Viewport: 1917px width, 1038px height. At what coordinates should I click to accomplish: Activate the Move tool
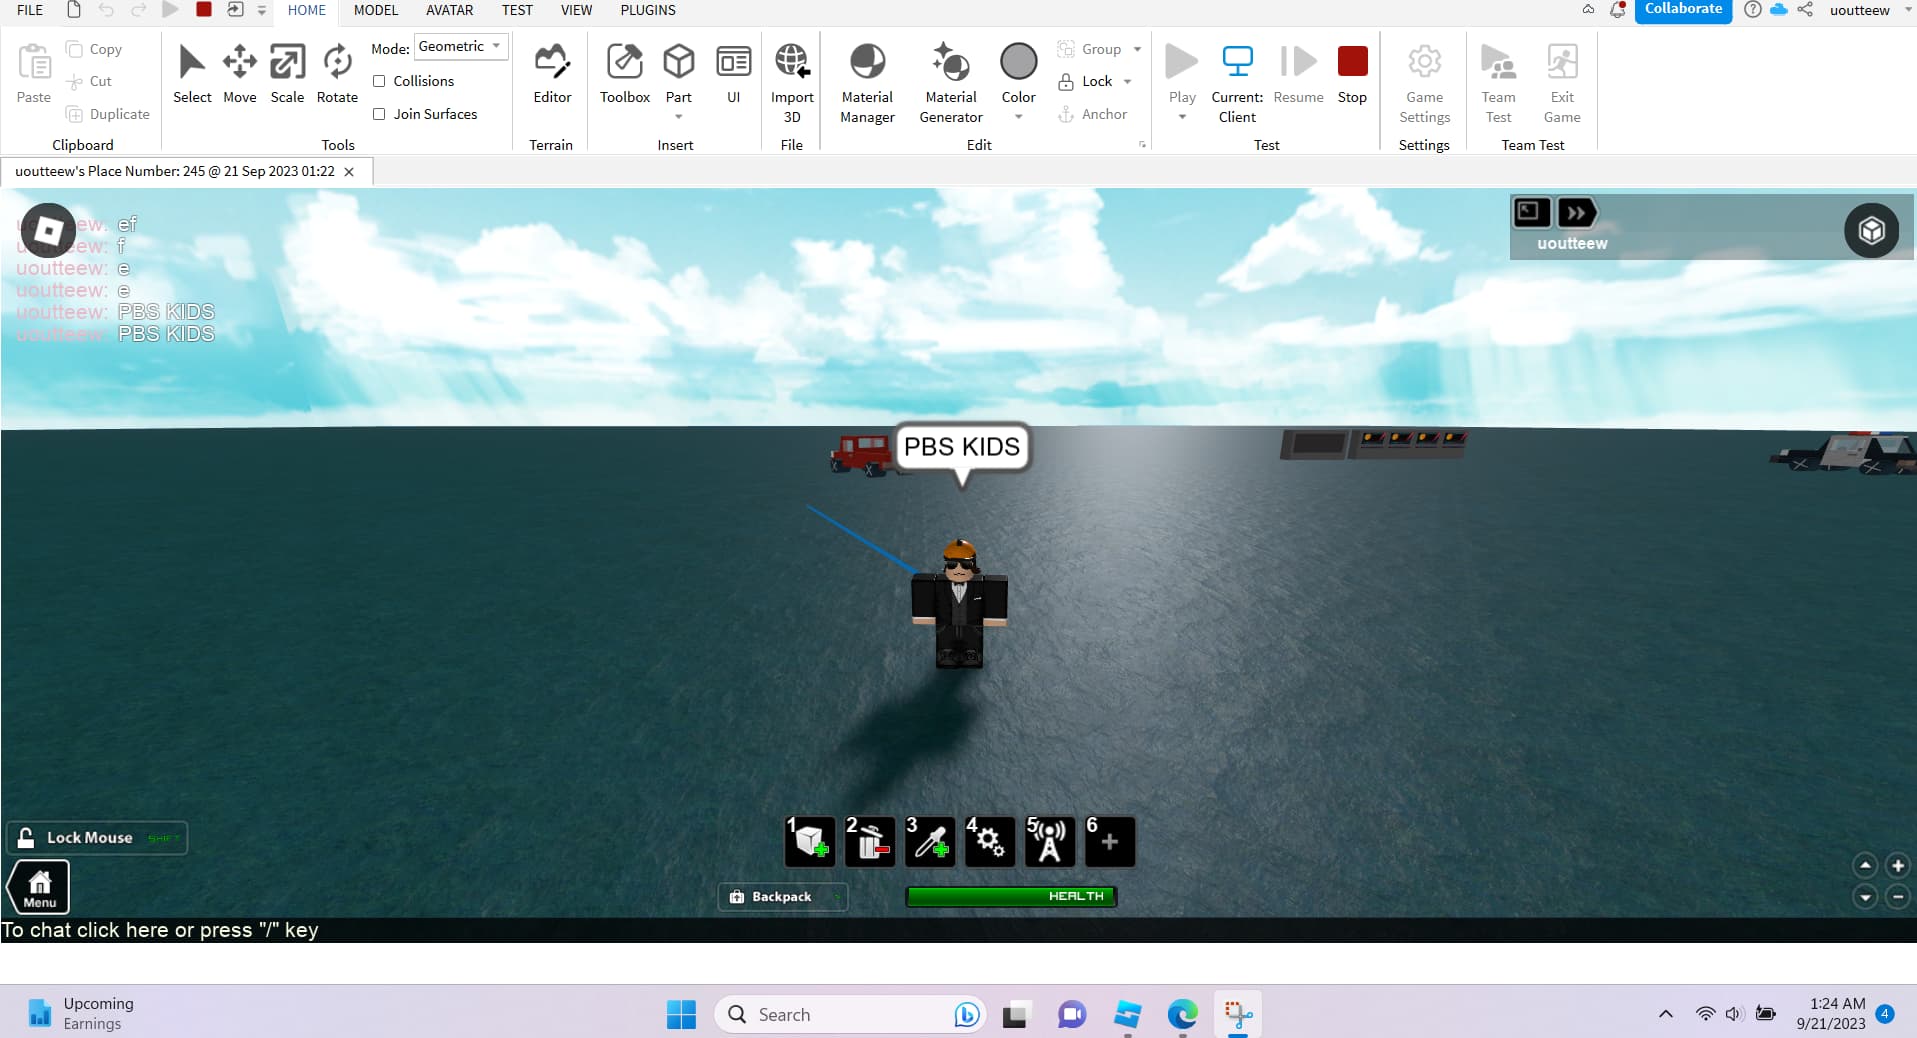[240, 73]
